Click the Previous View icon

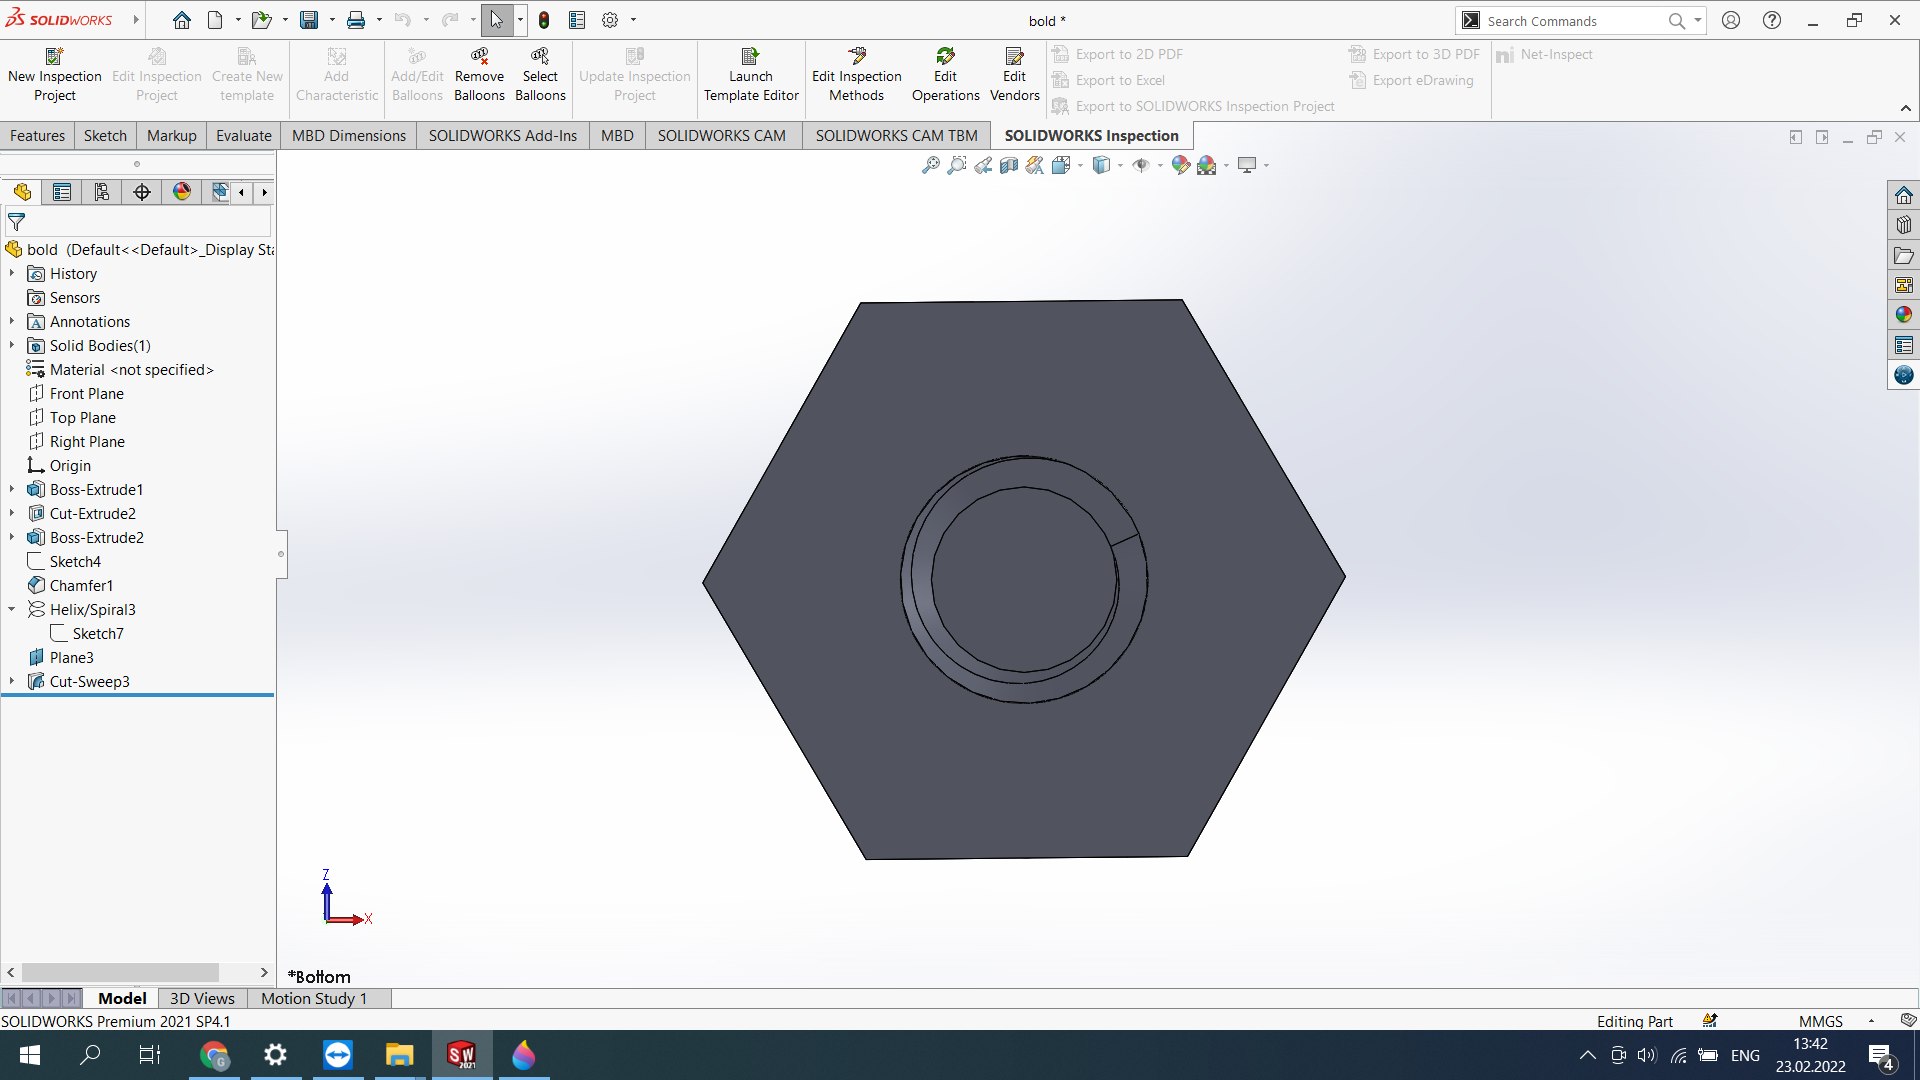tap(983, 165)
